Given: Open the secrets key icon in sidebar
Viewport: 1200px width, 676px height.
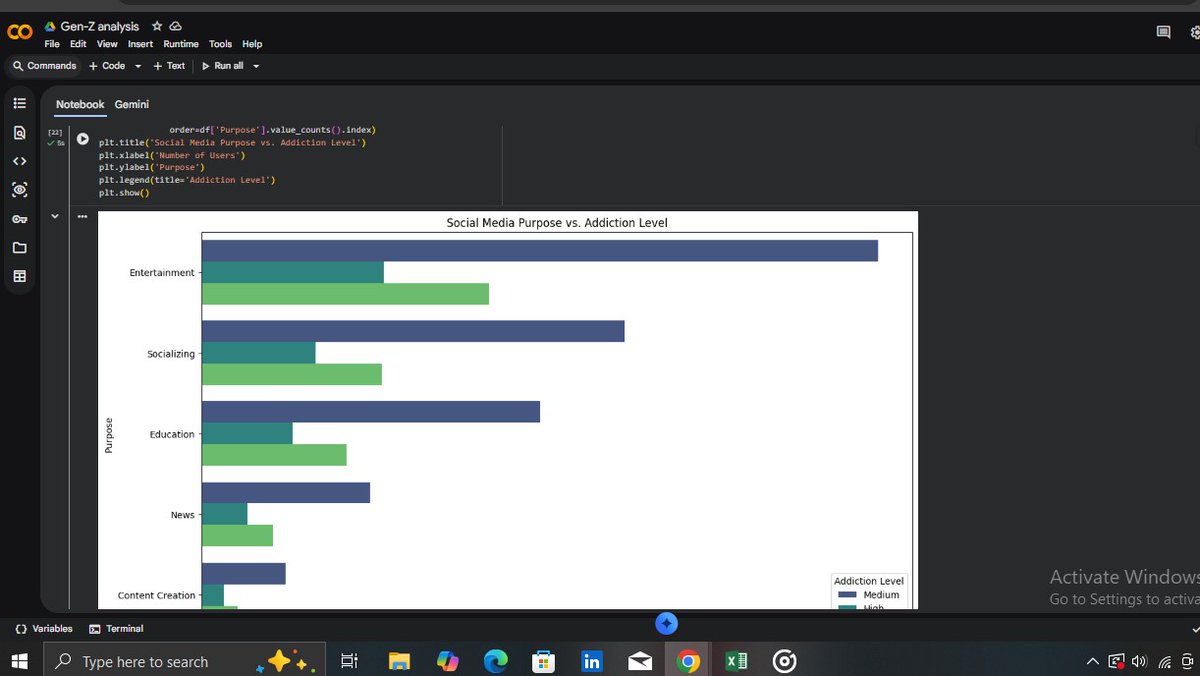Looking at the screenshot, I should tap(19, 219).
